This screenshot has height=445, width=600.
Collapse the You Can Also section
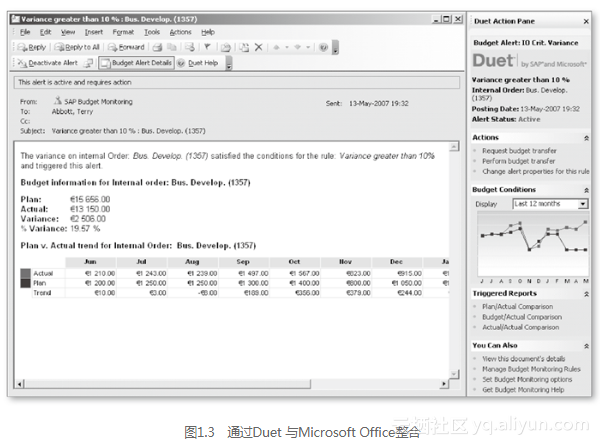(586, 346)
